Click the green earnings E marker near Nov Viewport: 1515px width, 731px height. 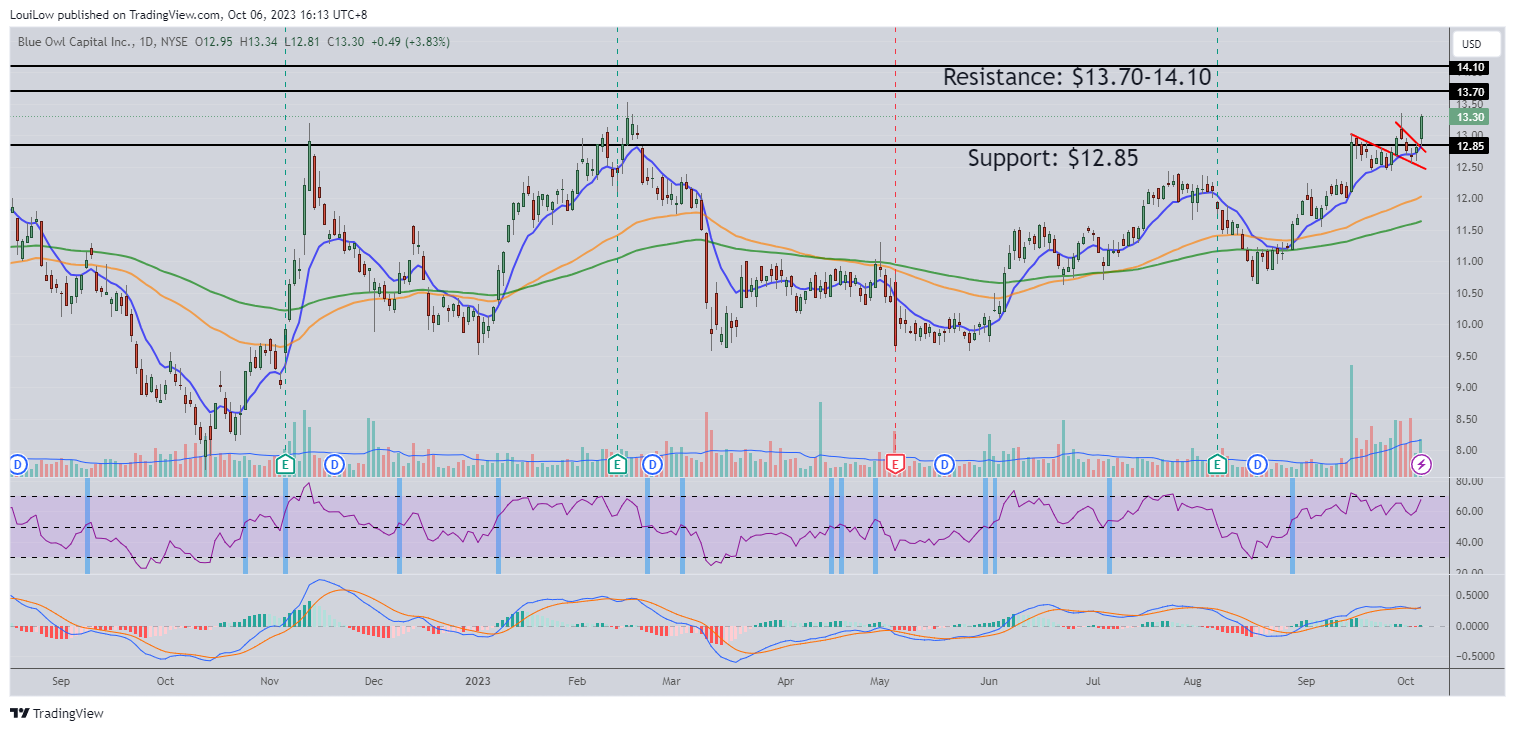pos(286,464)
